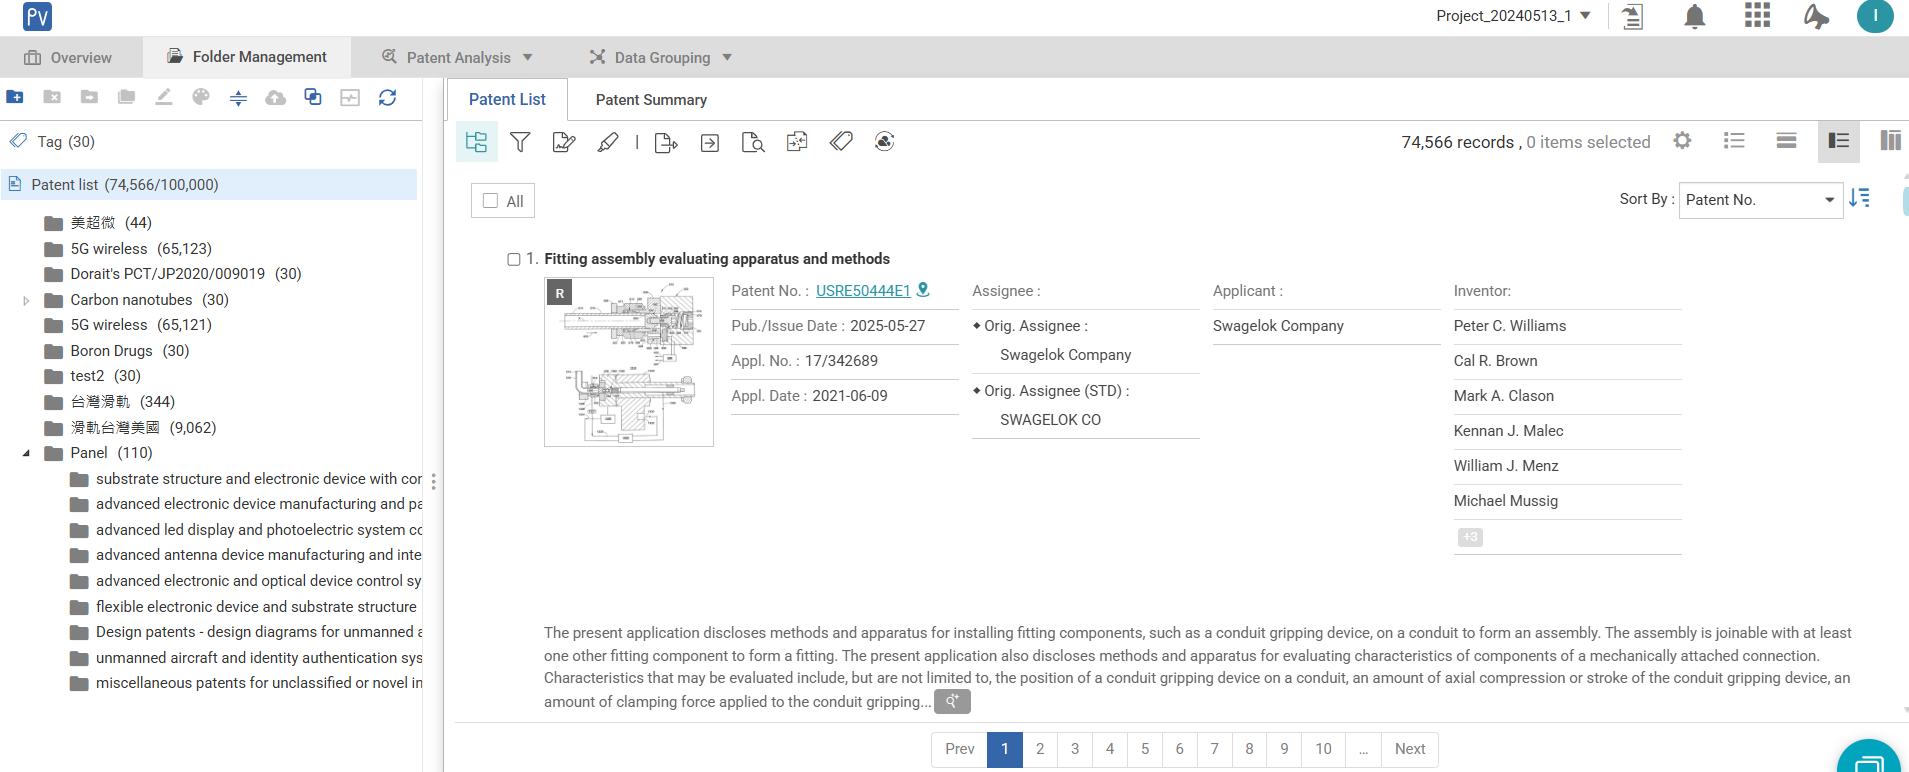
Task: Select the highlighter tool icon
Action: [x=608, y=142]
